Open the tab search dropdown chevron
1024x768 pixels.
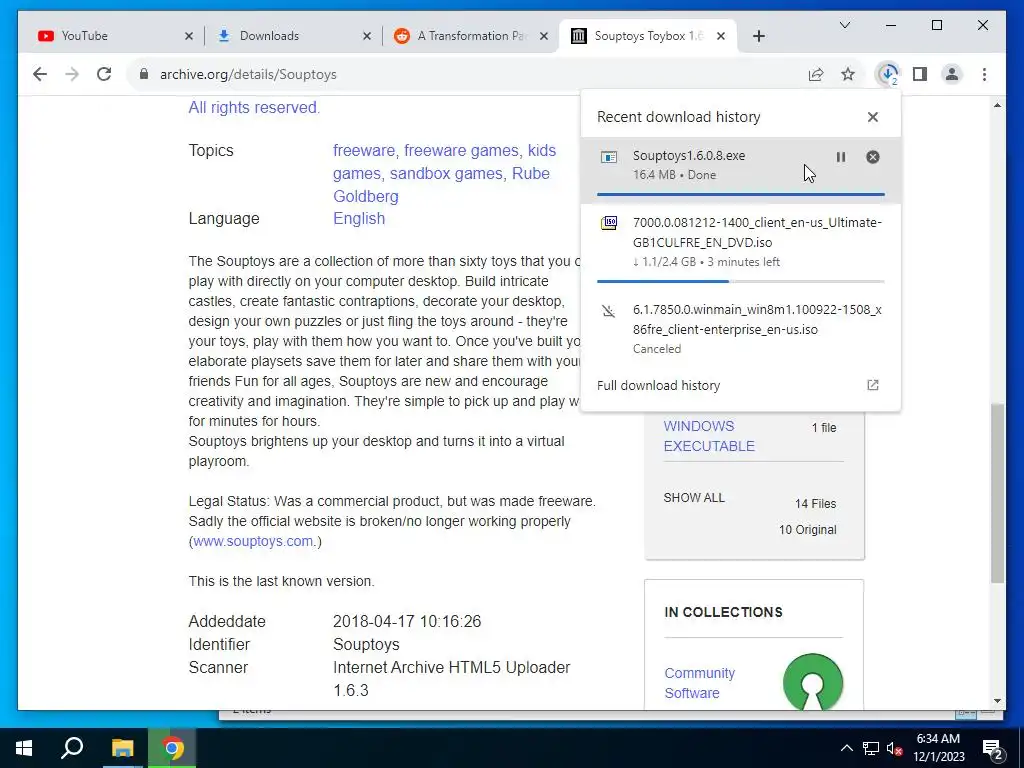pos(844,25)
